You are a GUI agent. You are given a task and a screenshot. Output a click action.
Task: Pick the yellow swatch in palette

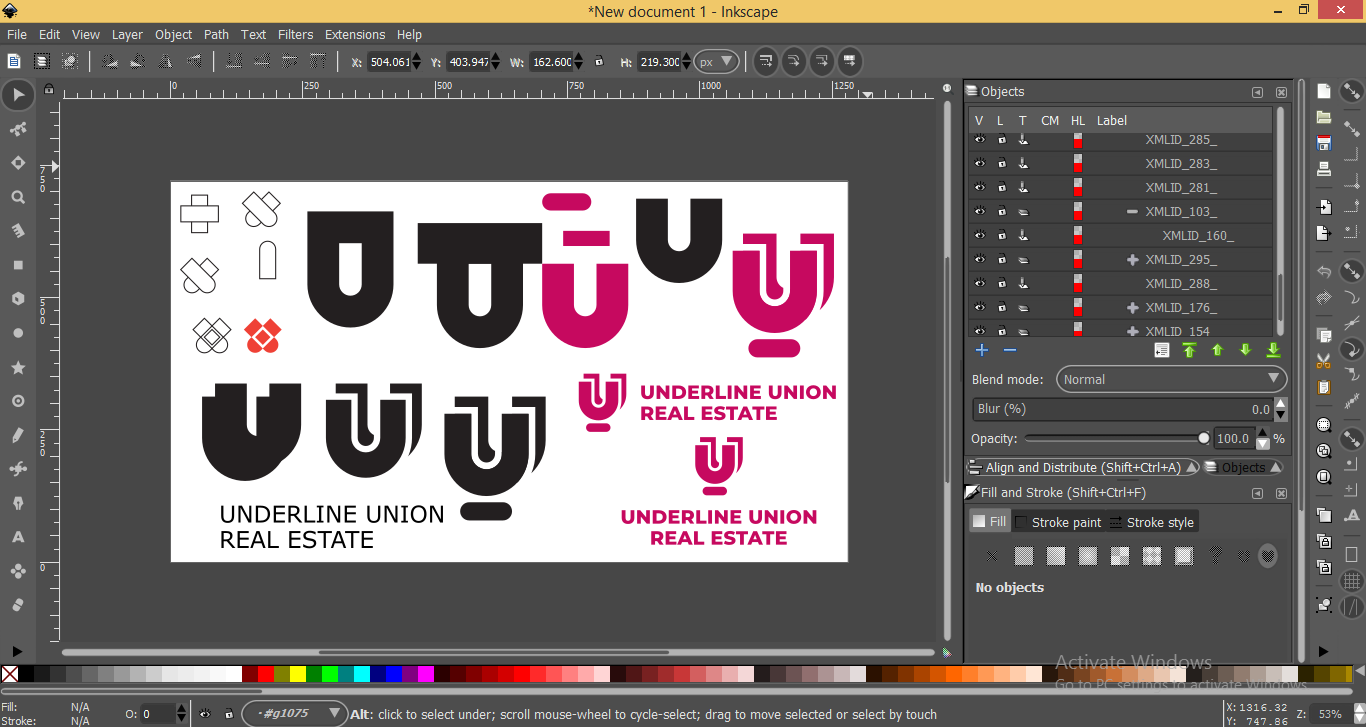click(298, 674)
